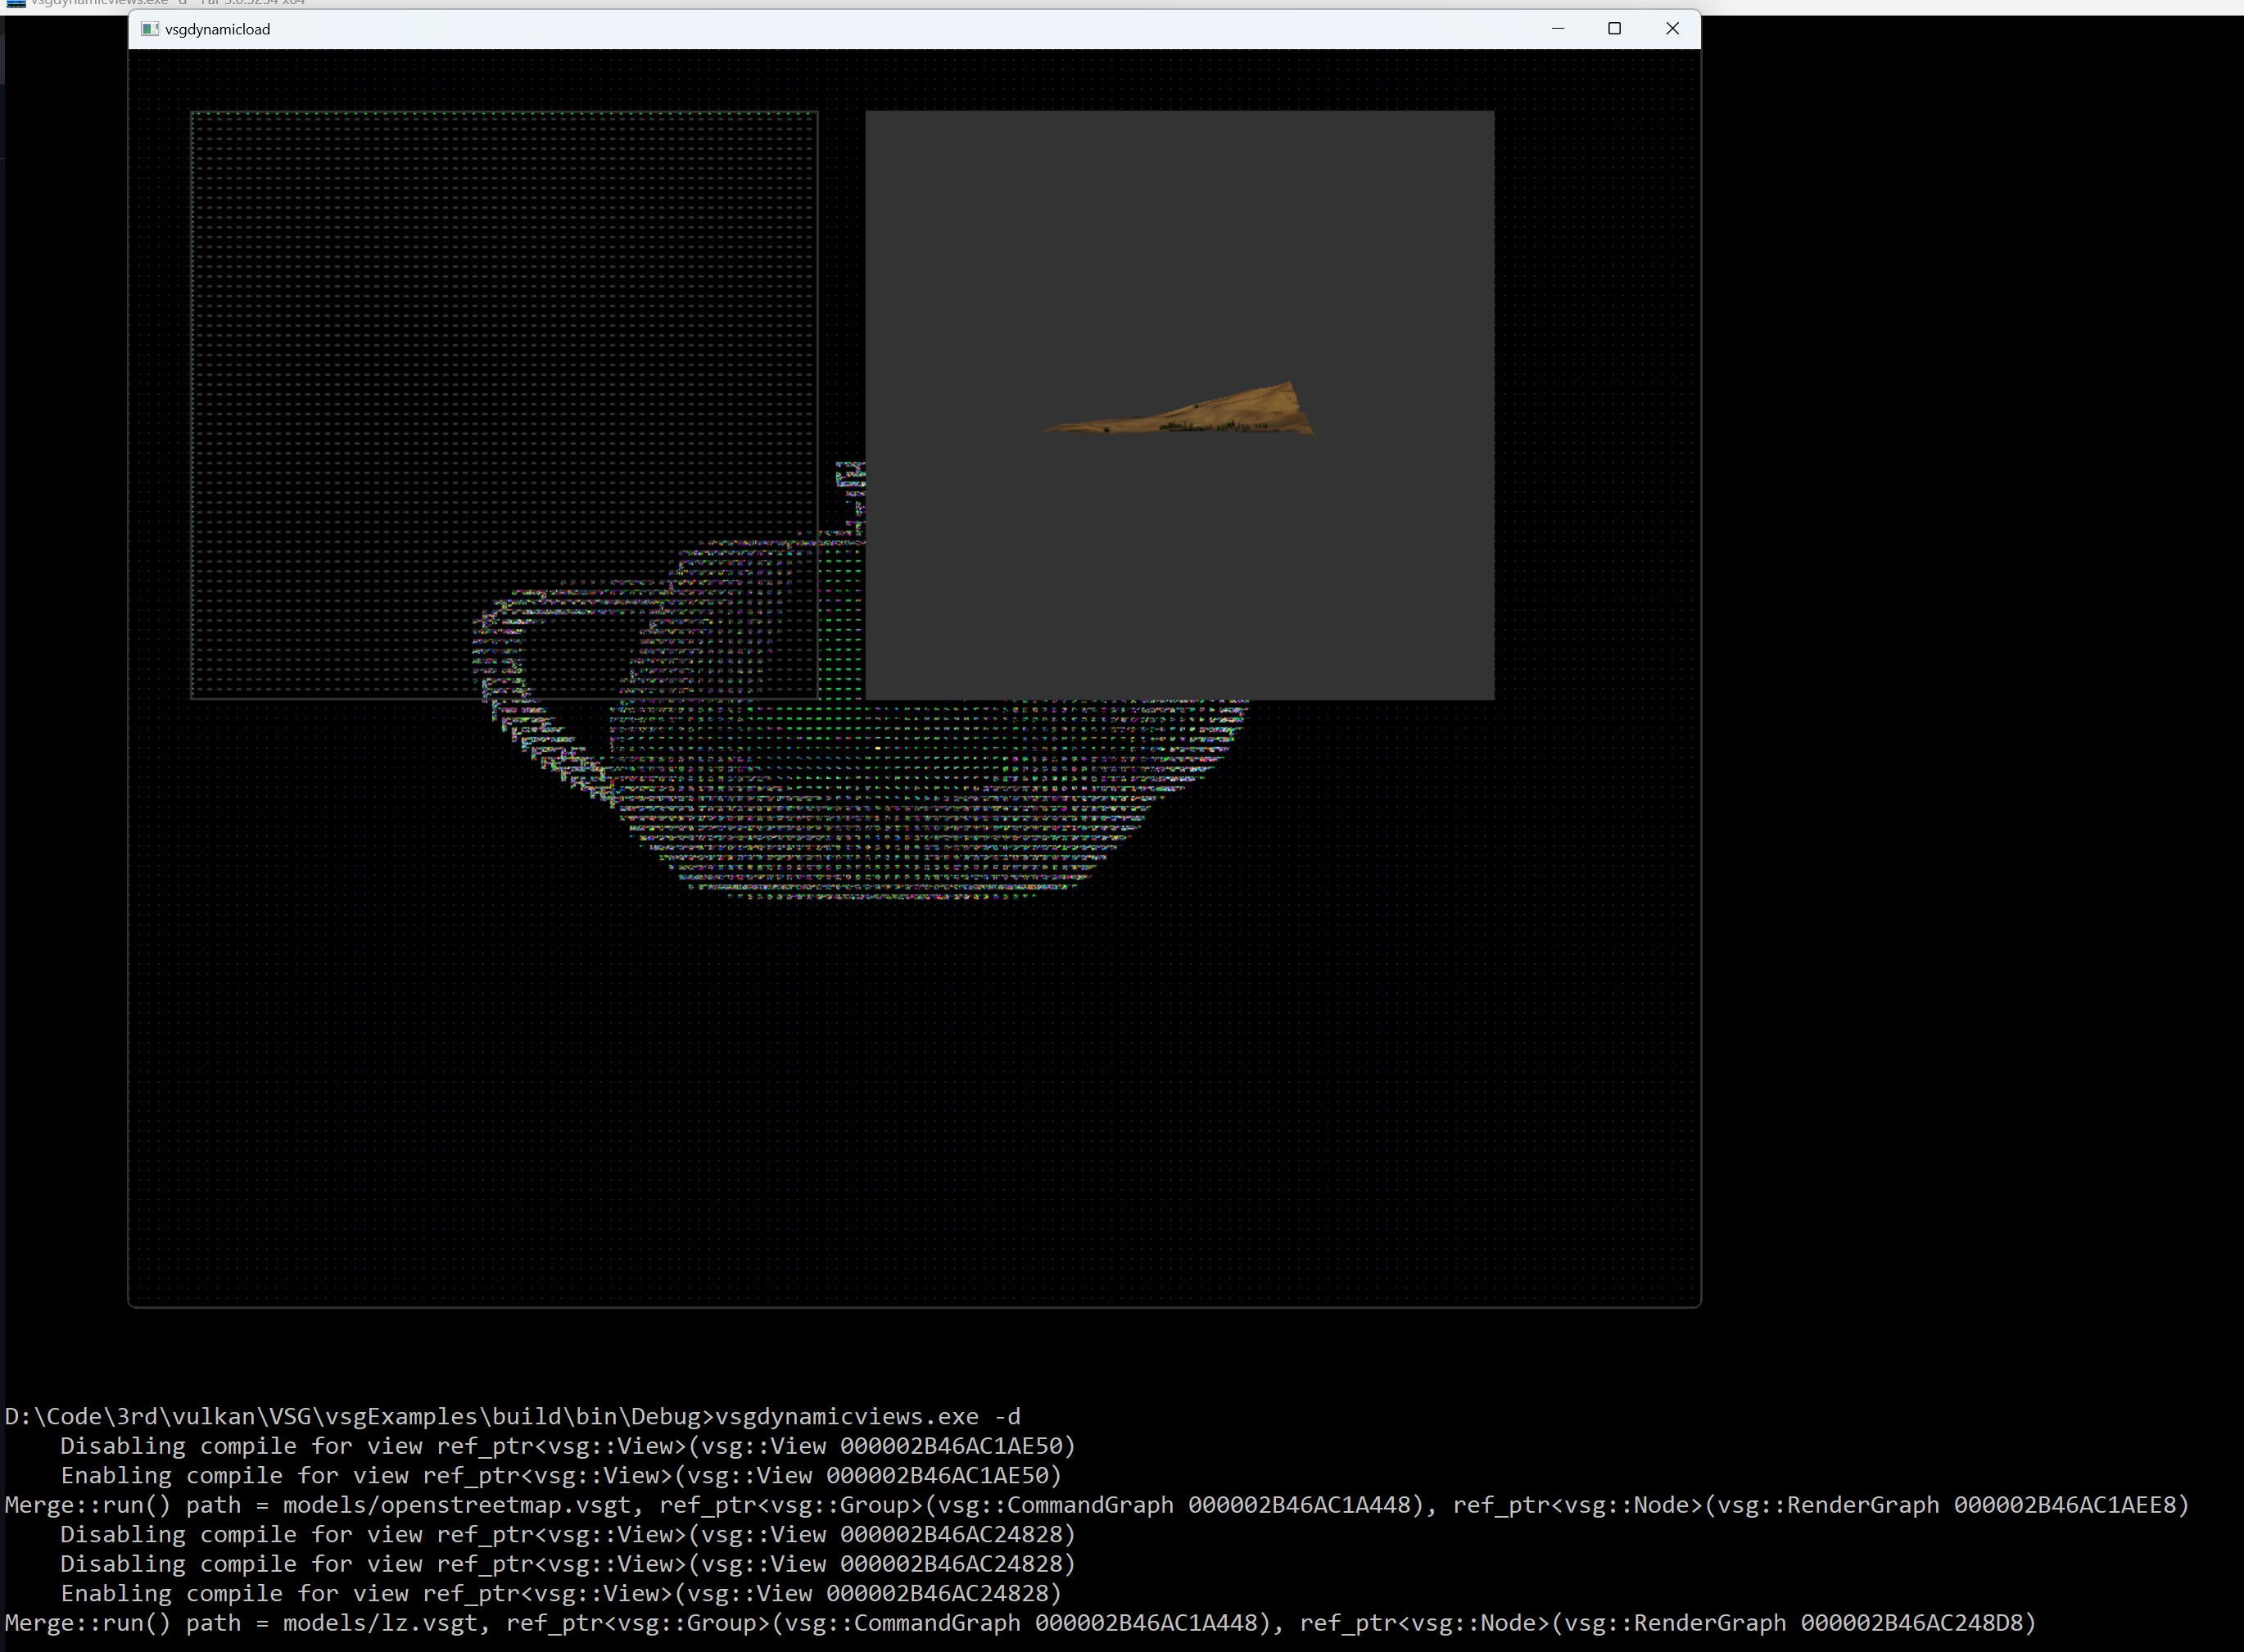Close the vsgdynamicload window
2244x1652 pixels.
point(1672,28)
